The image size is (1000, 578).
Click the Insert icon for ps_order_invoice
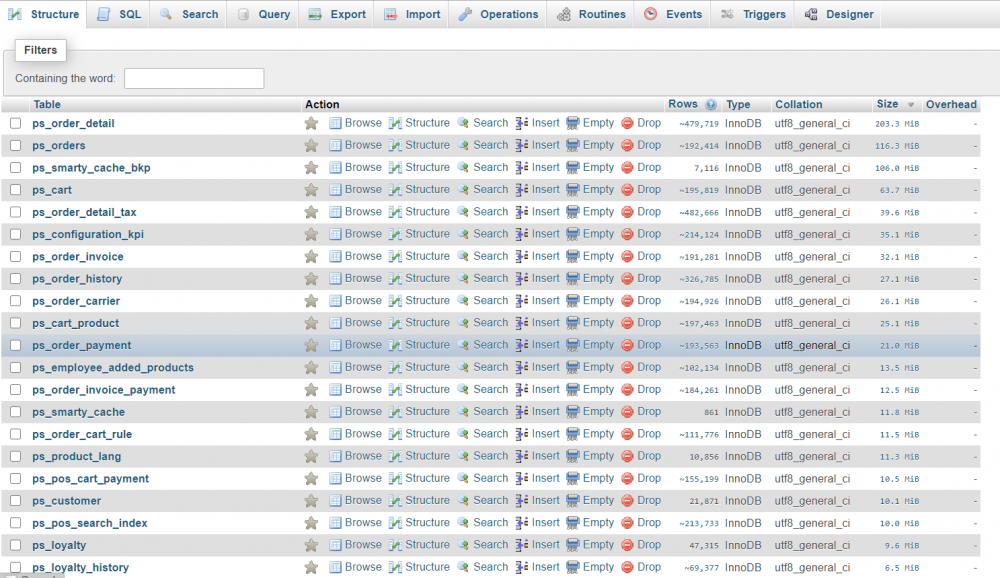coord(522,256)
